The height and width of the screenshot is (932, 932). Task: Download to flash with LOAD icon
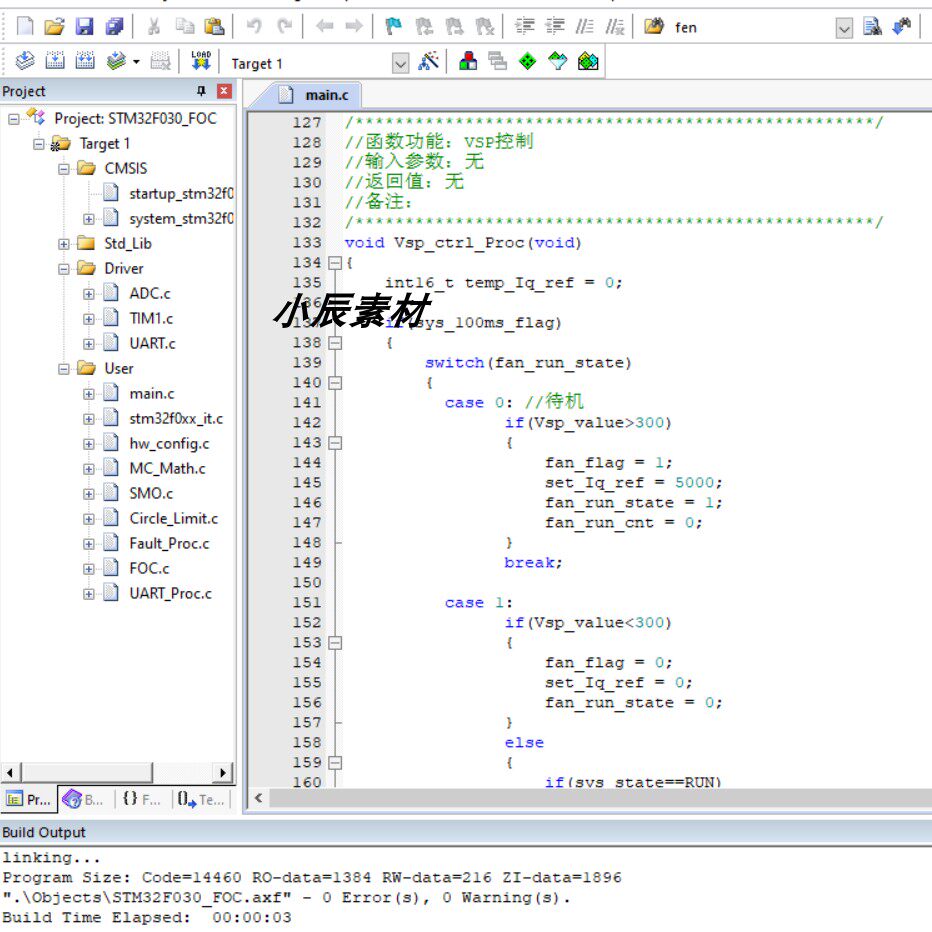click(x=201, y=61)
